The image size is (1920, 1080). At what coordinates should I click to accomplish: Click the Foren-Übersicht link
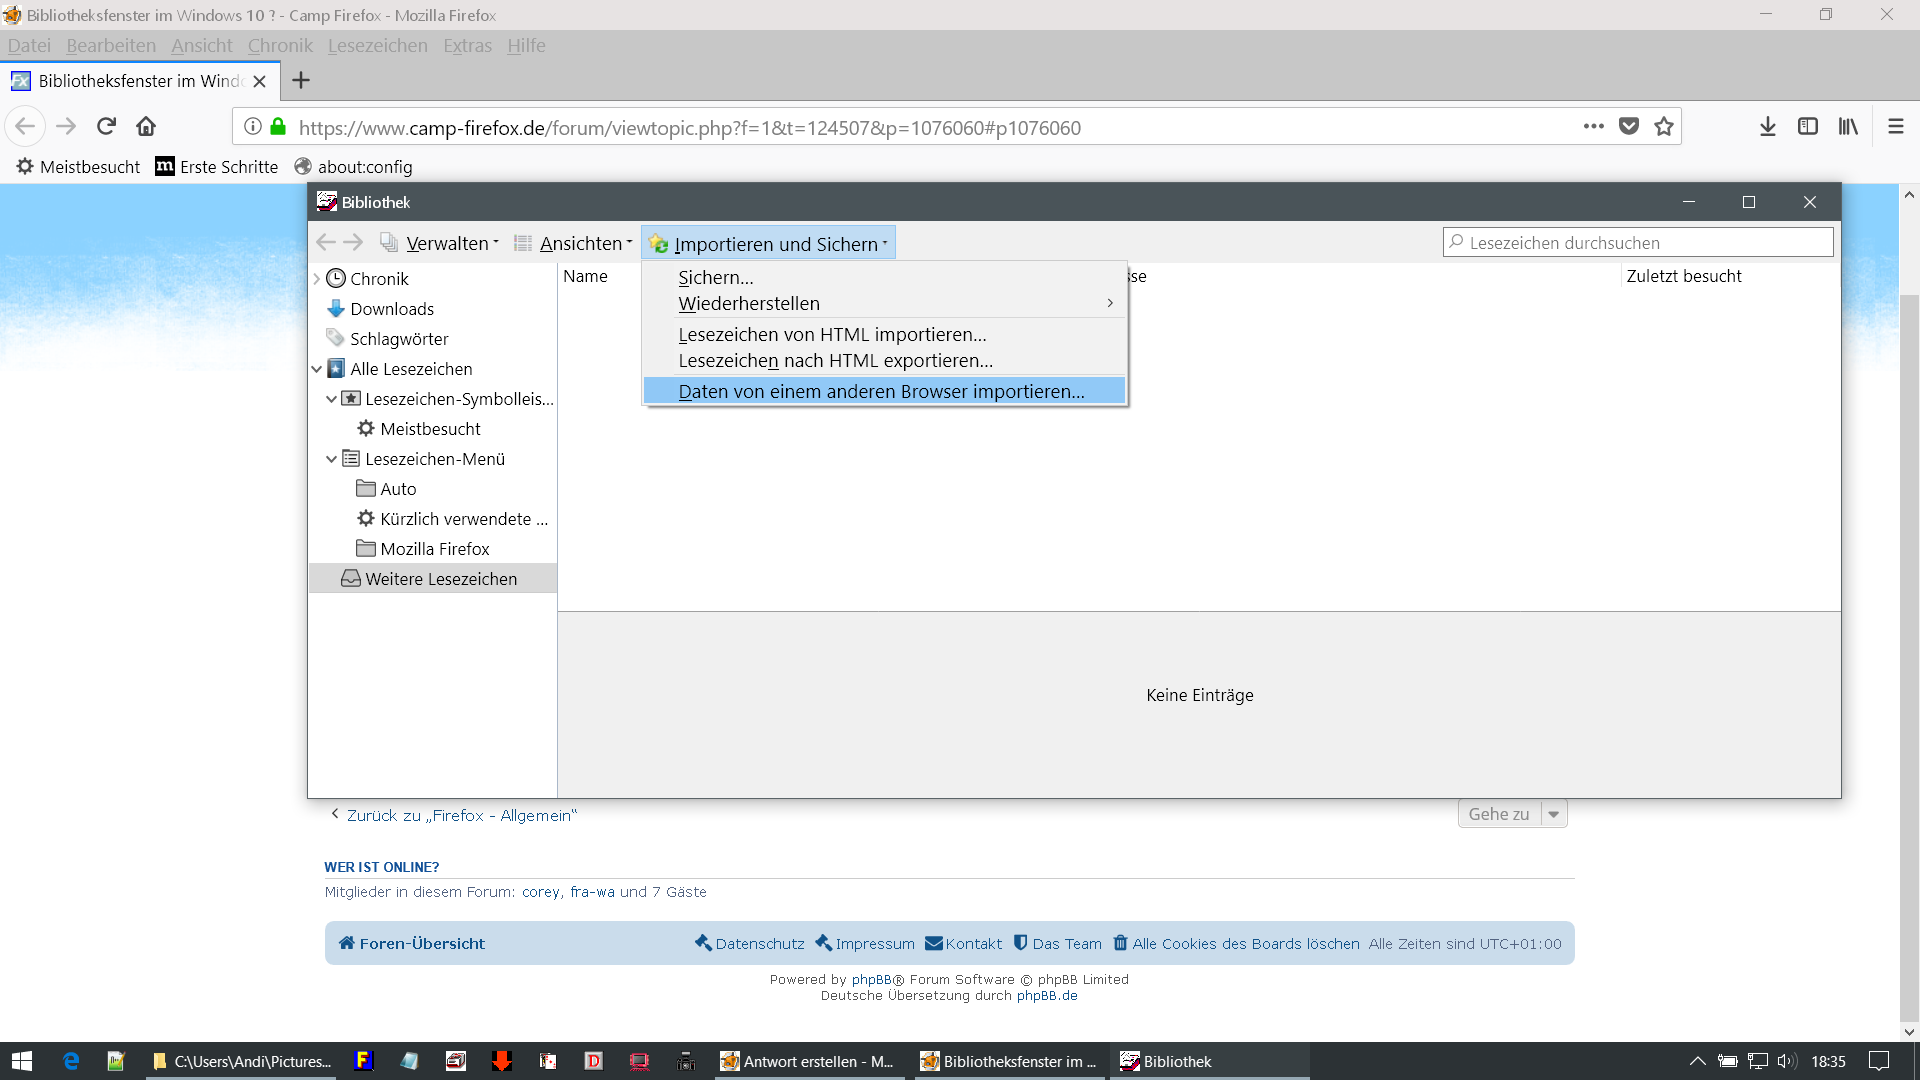(x=421, y=944)
